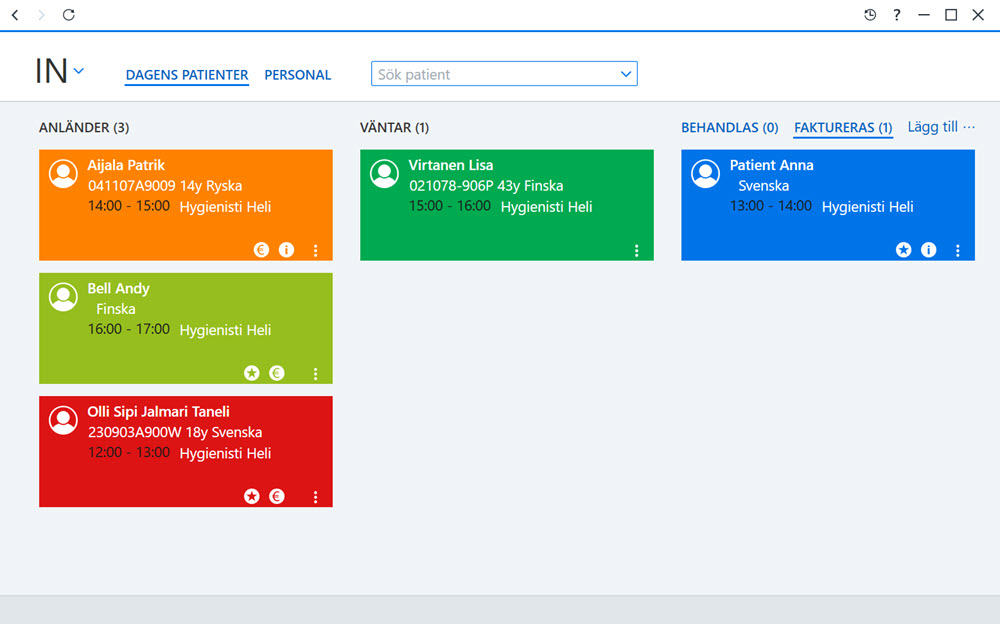The width and height of the screenshot is (1000, 624).
Task: Open the history clock icon in title bar
Action: [x=870, y=15]
